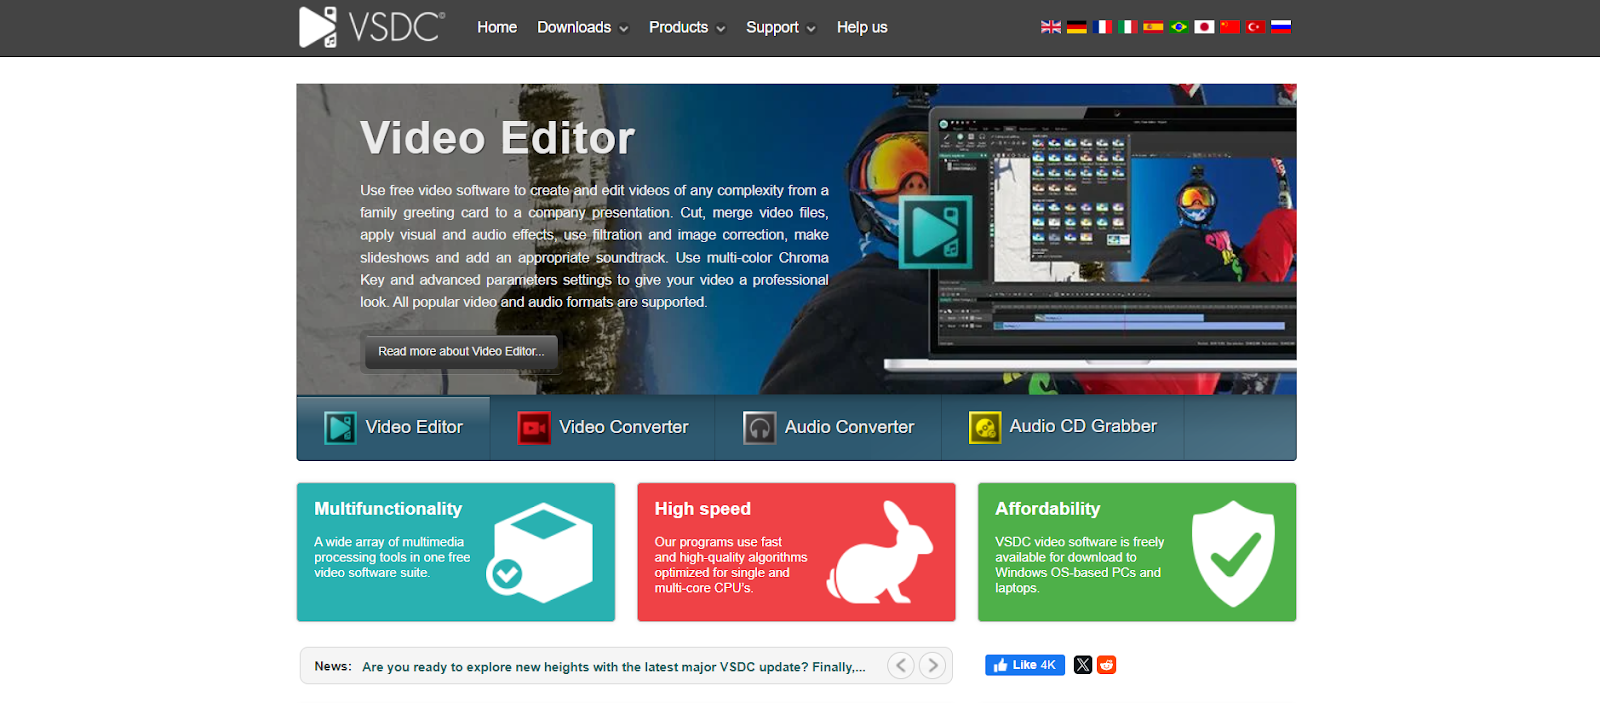Click the VSDC logo in the header
Image resolution: width=1600 pixels, height=703 pixels.
(372, 27)
